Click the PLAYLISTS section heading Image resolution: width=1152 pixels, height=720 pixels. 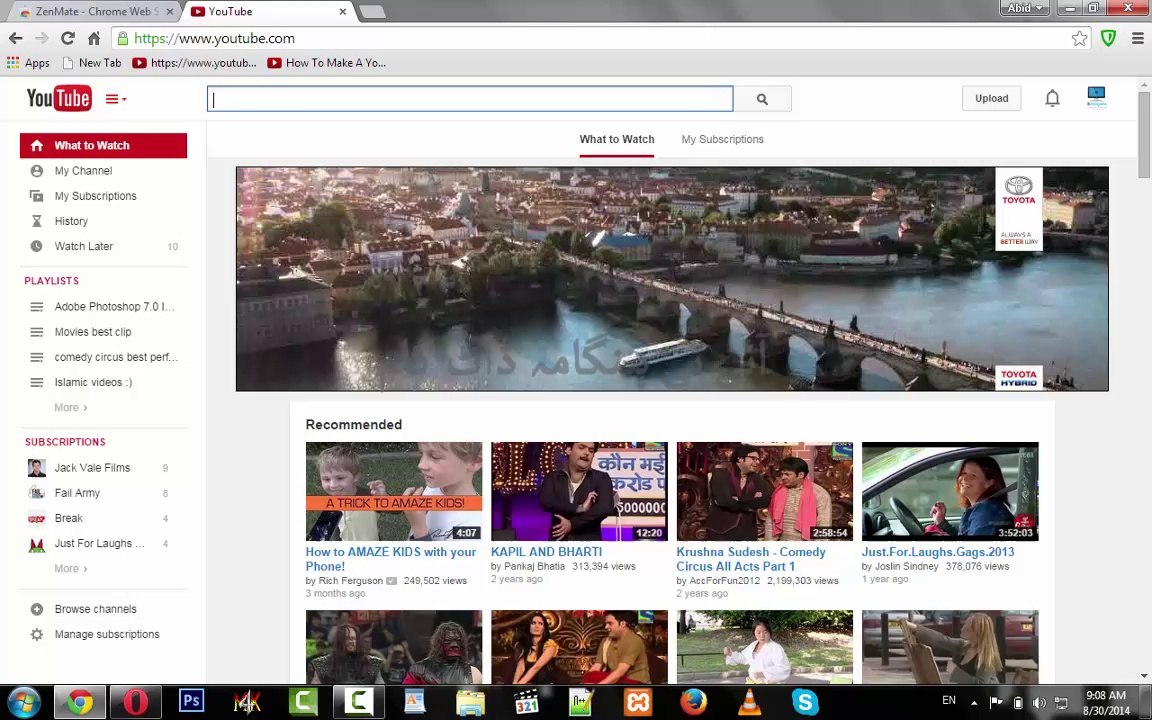(x=51, y=281)
